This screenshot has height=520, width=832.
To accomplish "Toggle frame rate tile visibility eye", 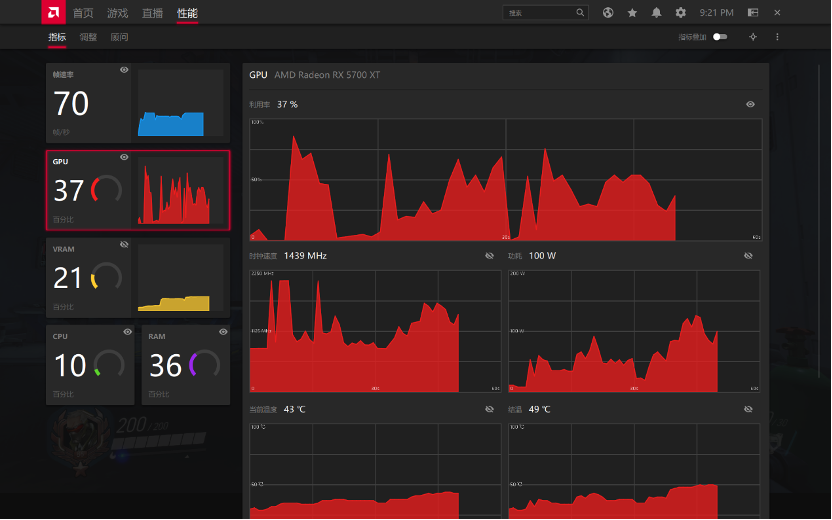I will click(124, 70).
